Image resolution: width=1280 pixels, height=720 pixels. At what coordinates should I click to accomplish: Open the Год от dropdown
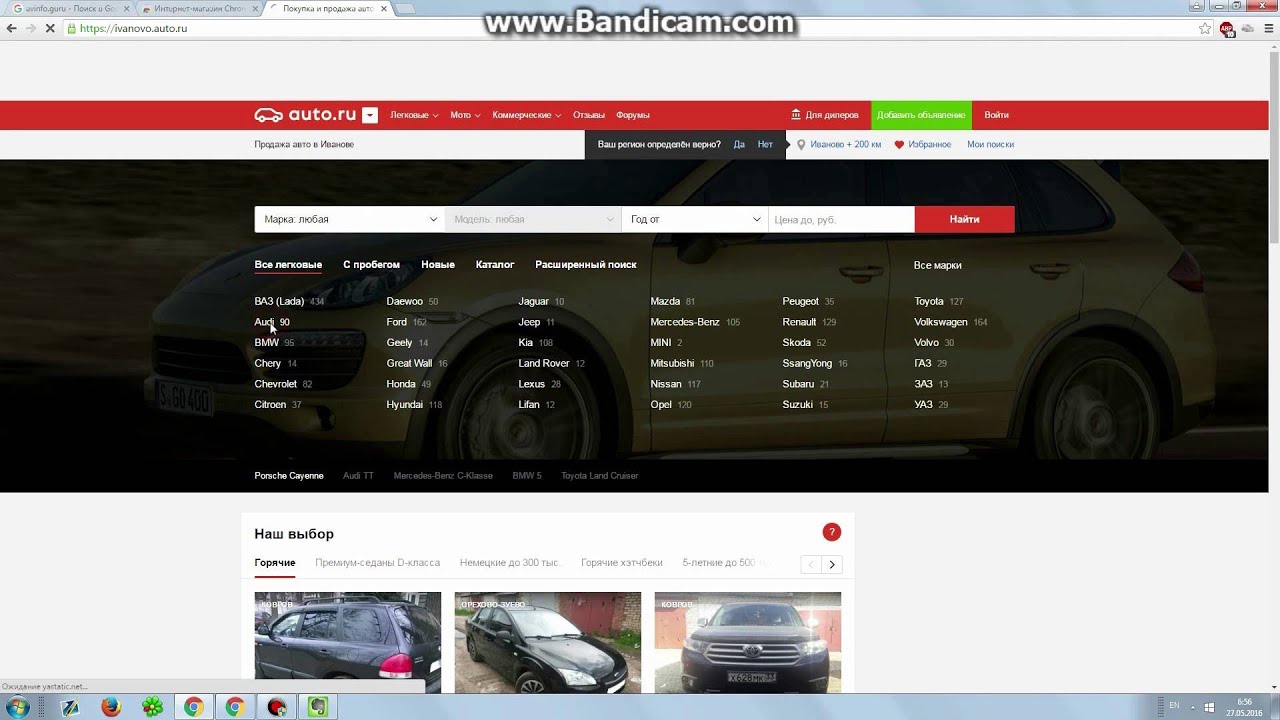click(x=694, y=219)
